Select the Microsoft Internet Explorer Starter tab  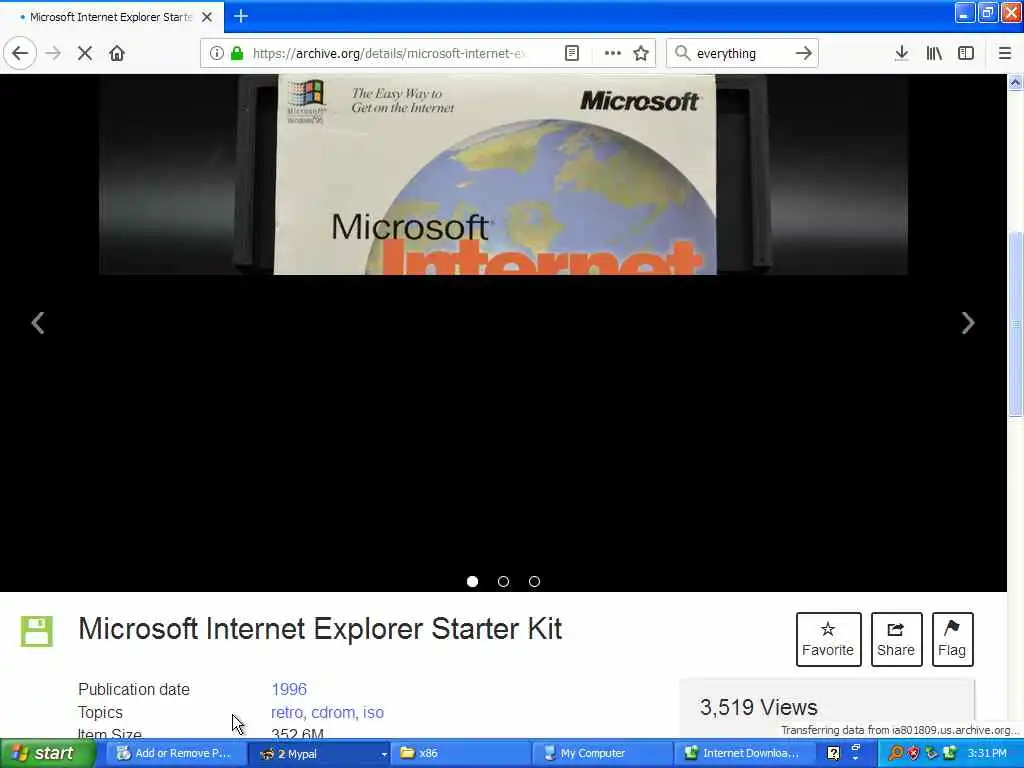coord(112,17)
